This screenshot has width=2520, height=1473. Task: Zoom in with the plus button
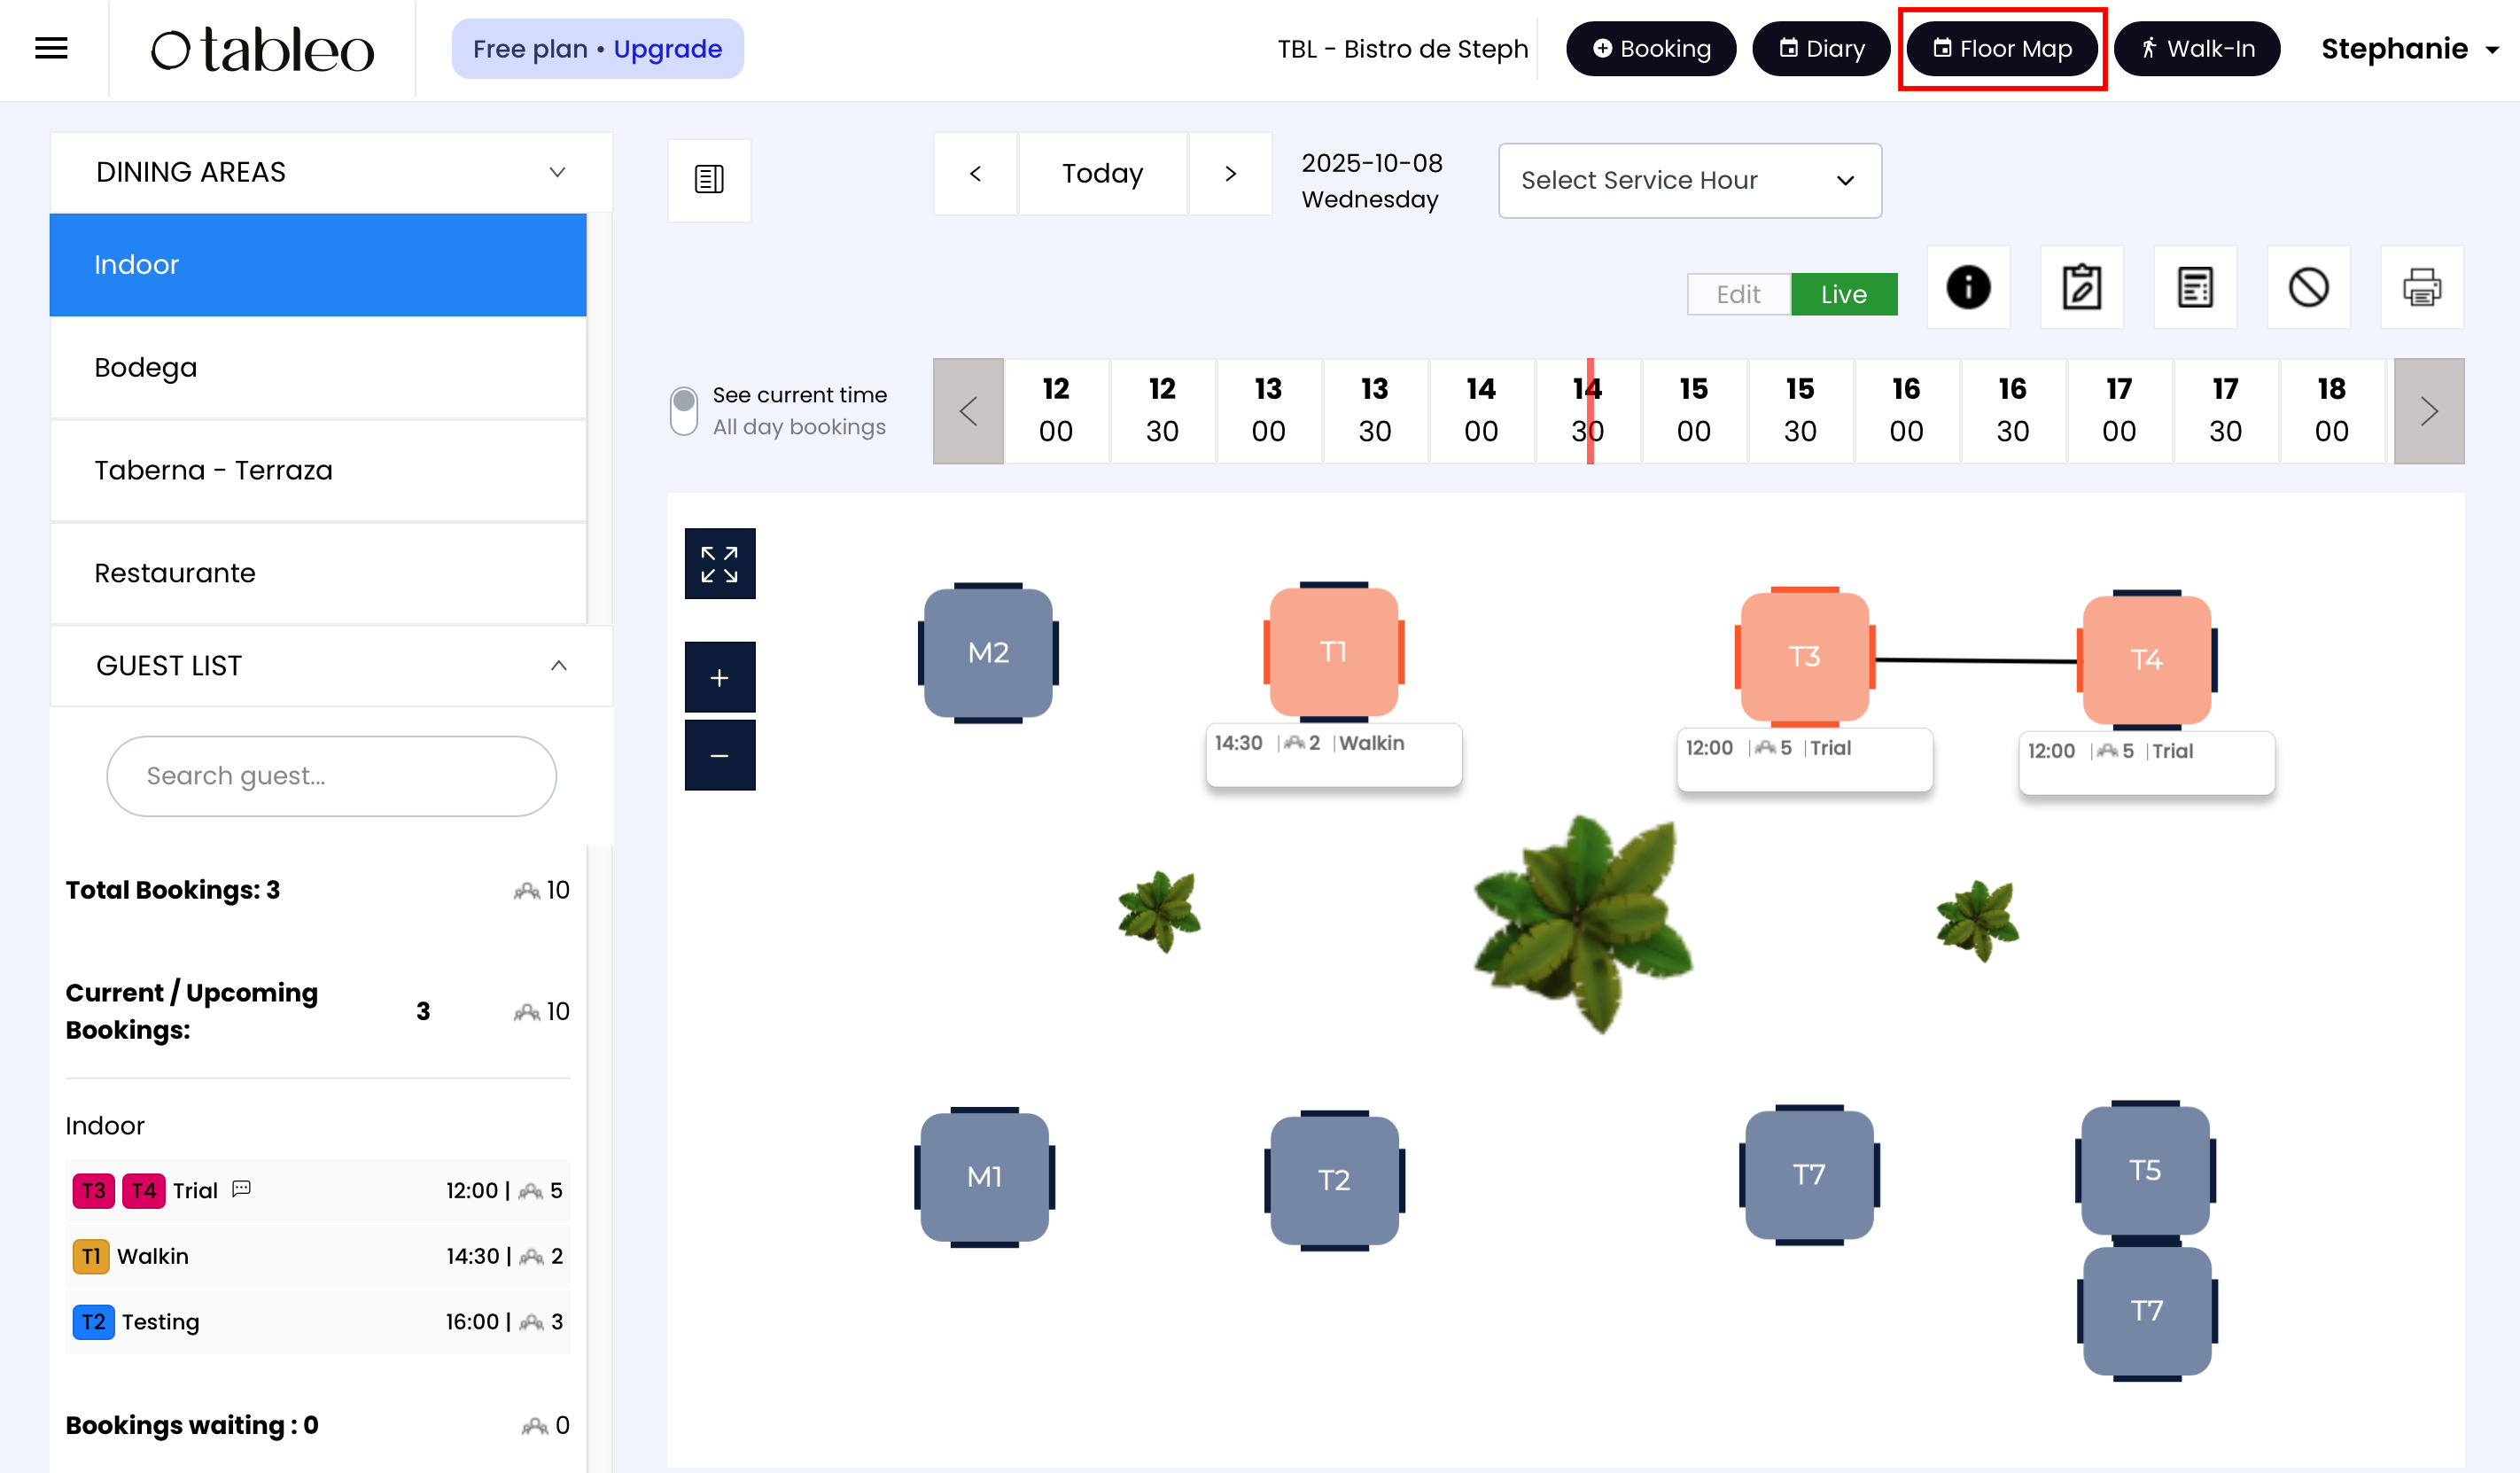click(719, 678)
